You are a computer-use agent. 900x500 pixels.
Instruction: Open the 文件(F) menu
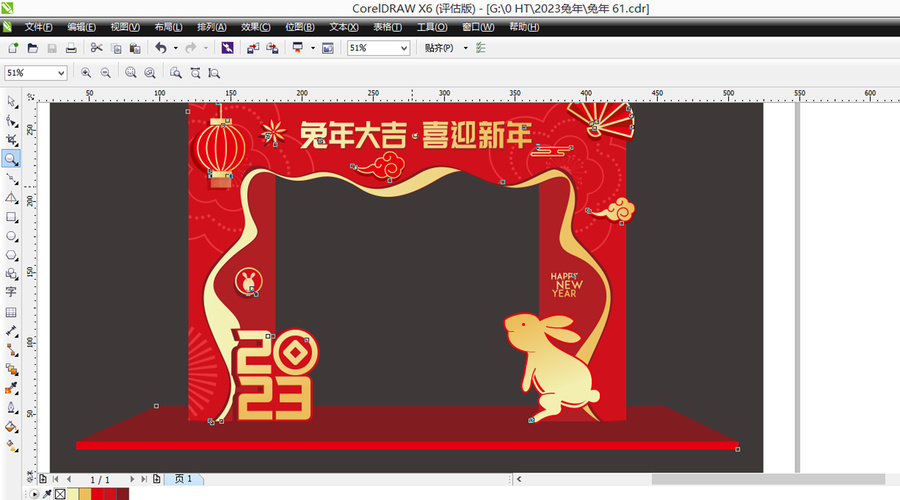(38, 27)
